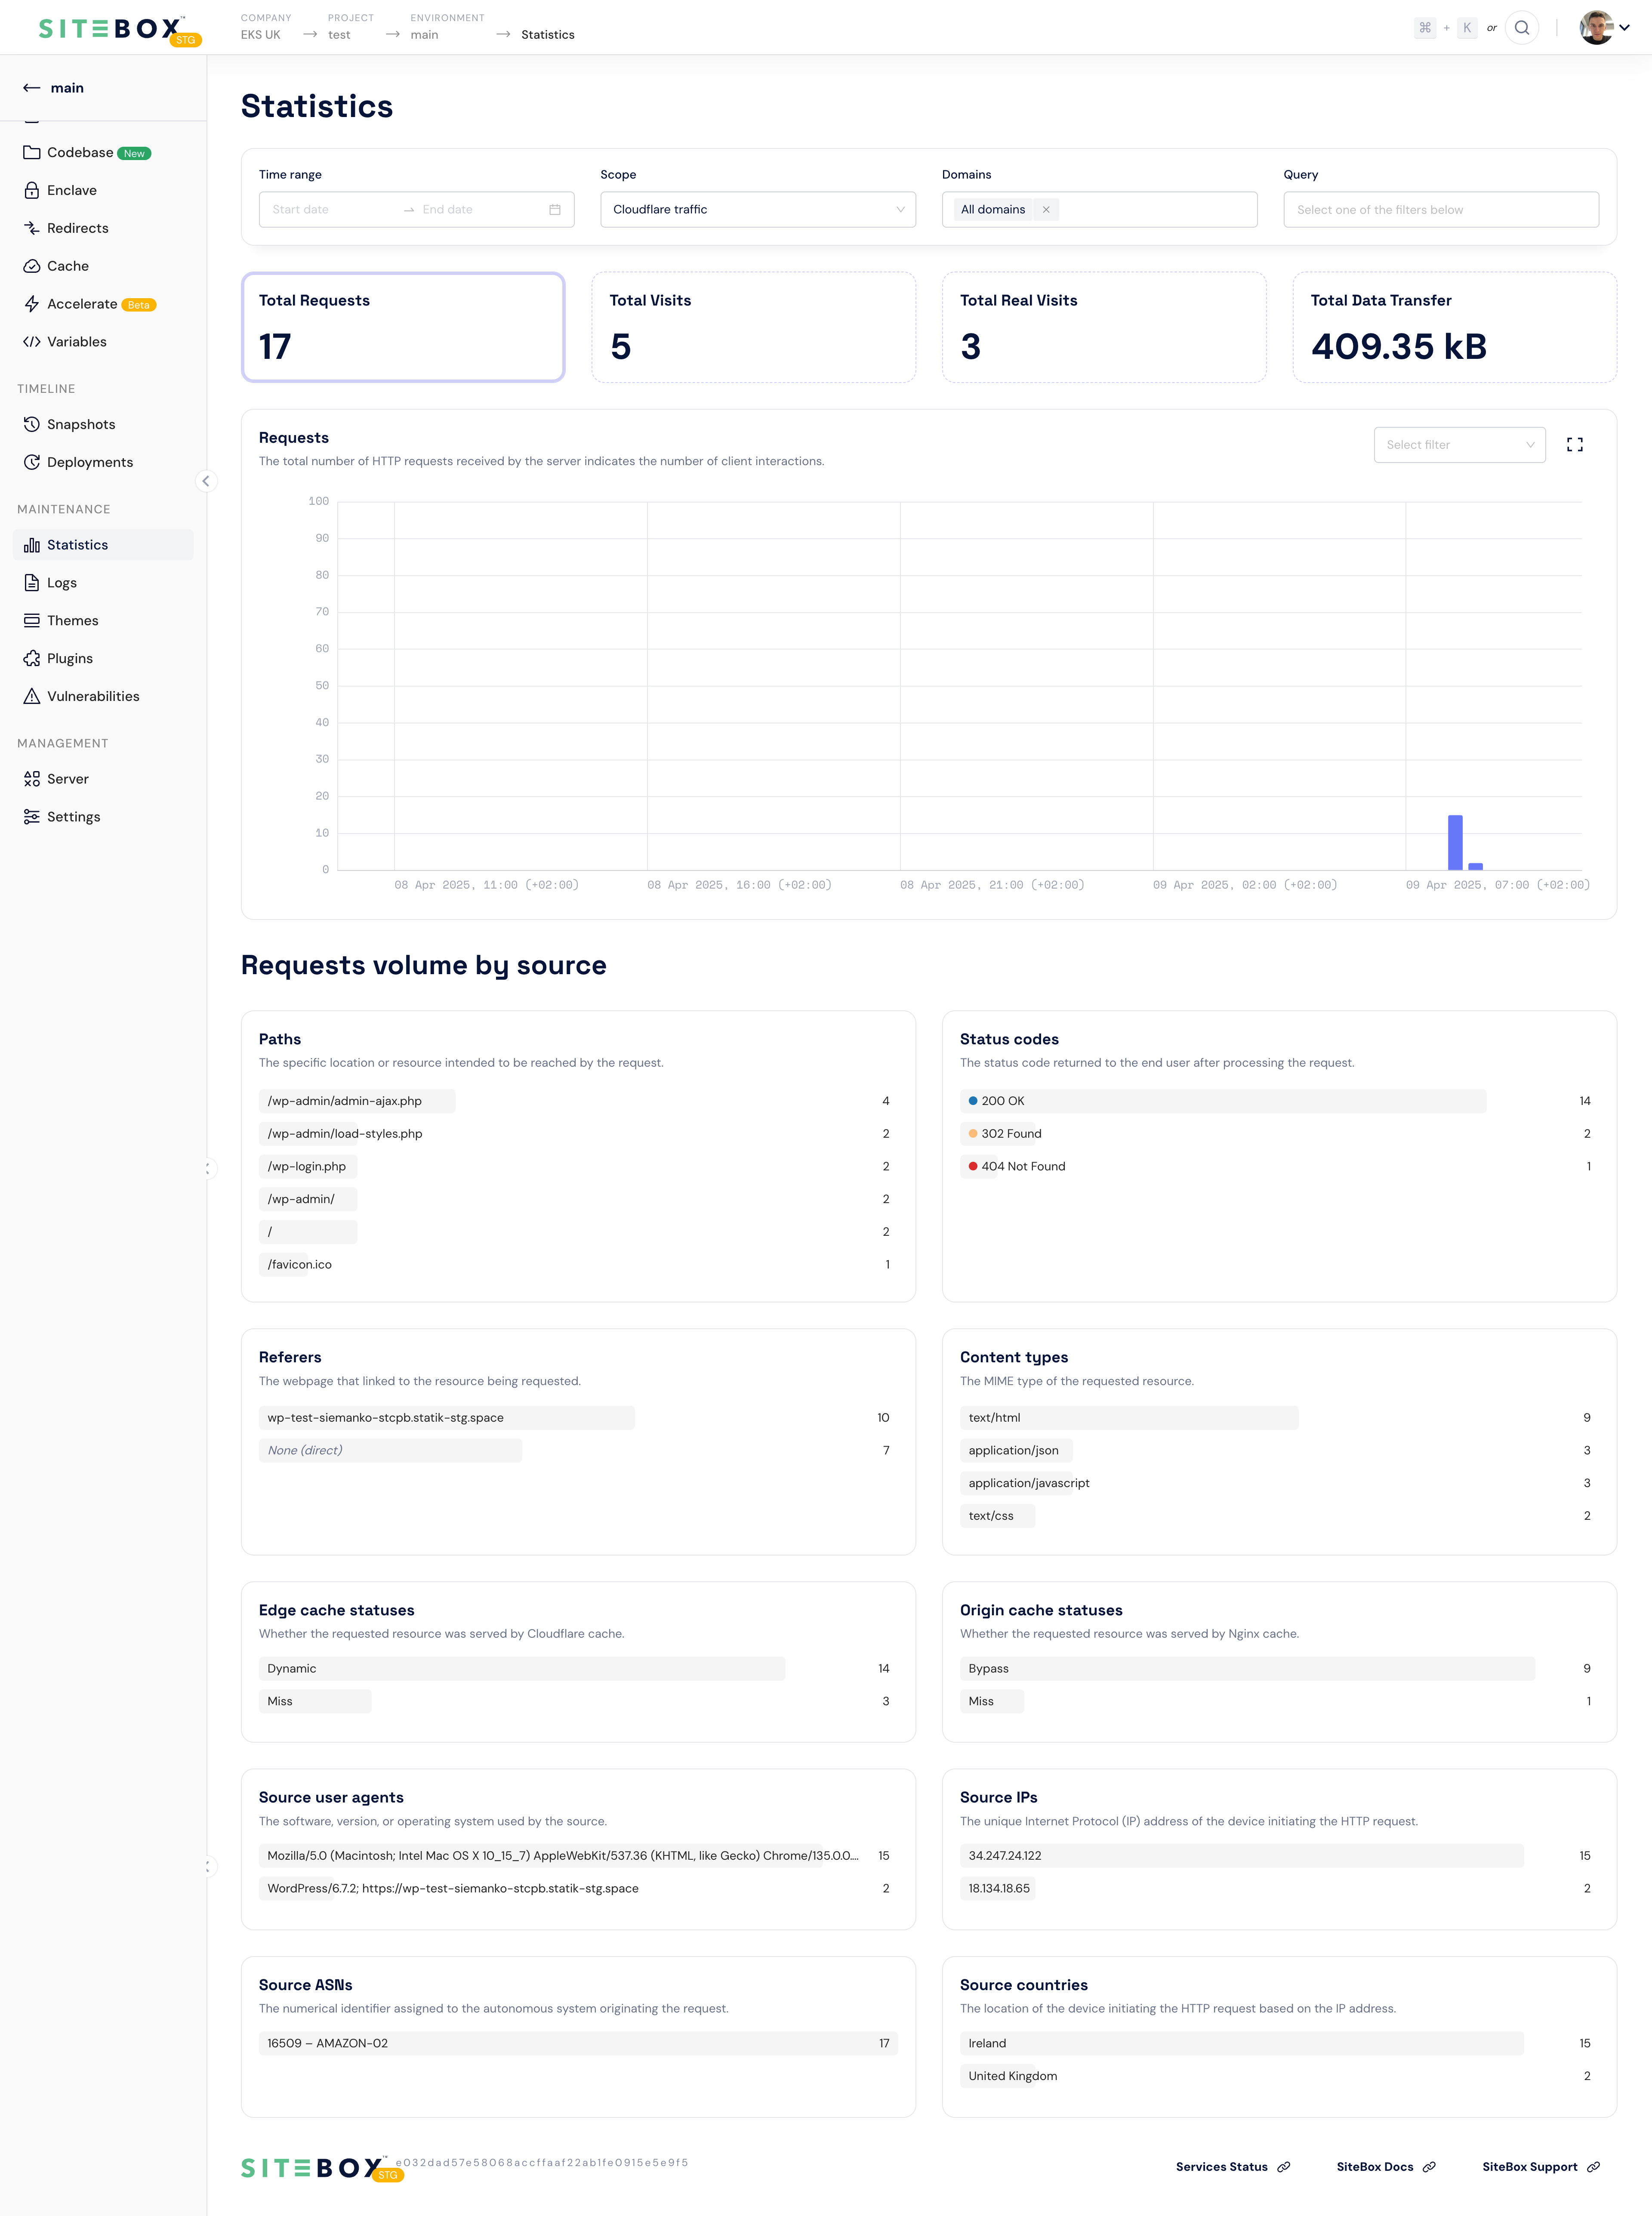Open the SiteBox Docs link
1652x2216 pixels.
point(1386,2167)
